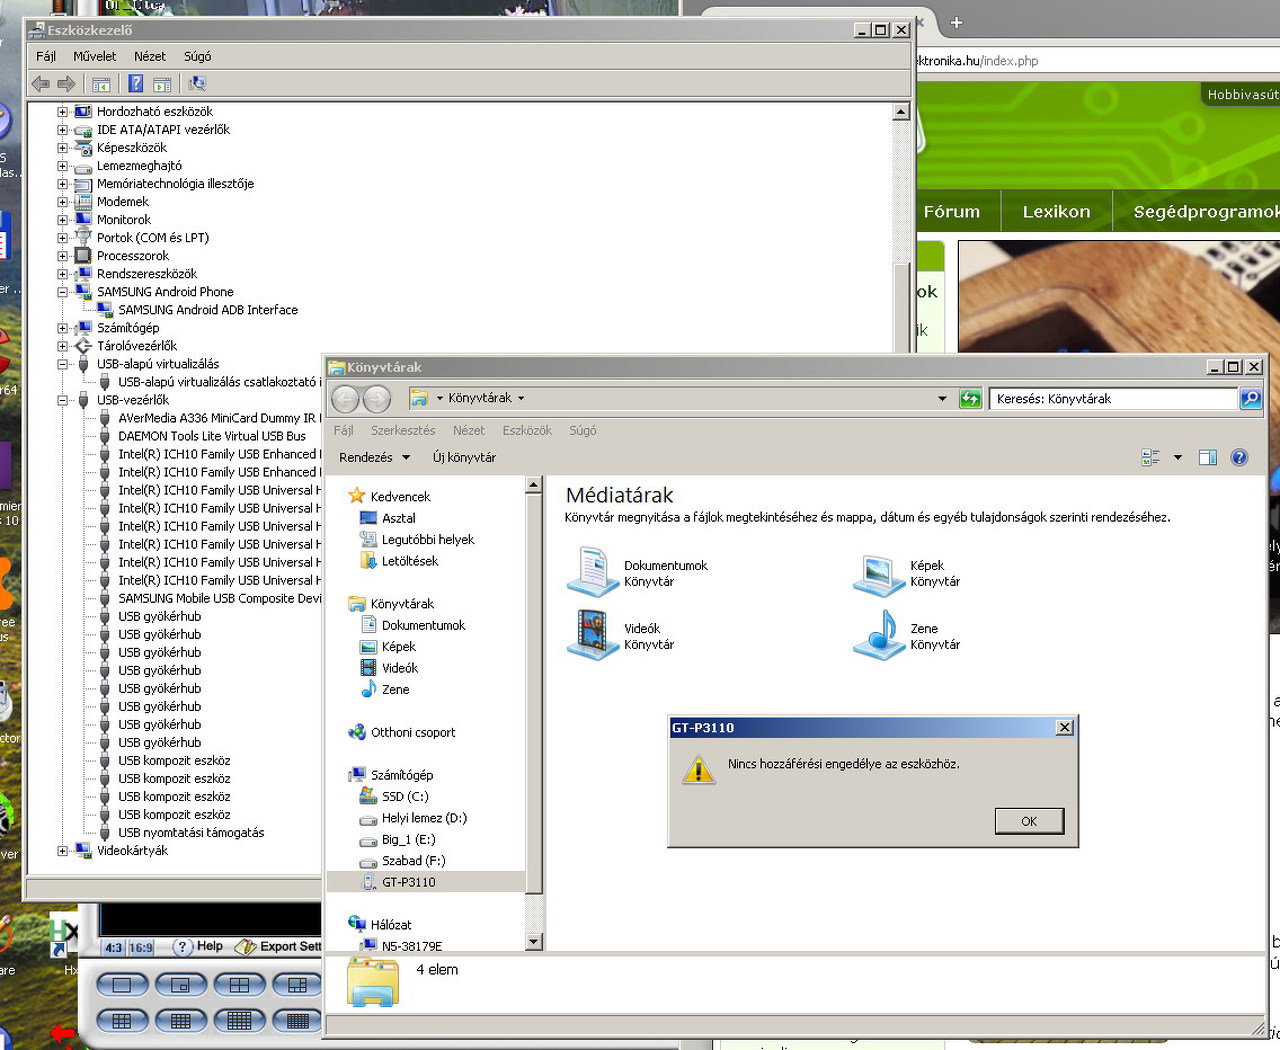Select the picture-in-picture layout button

pyautogui.click(x=180, y=985)
